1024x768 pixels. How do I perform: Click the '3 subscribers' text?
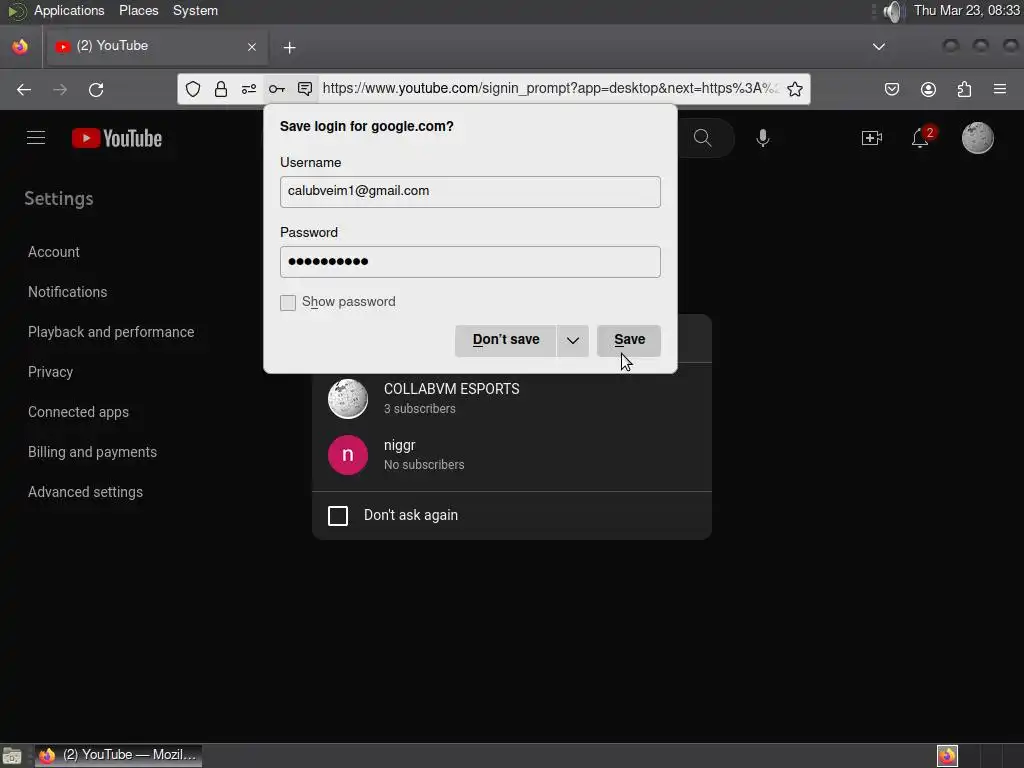[x=420, y=409]
